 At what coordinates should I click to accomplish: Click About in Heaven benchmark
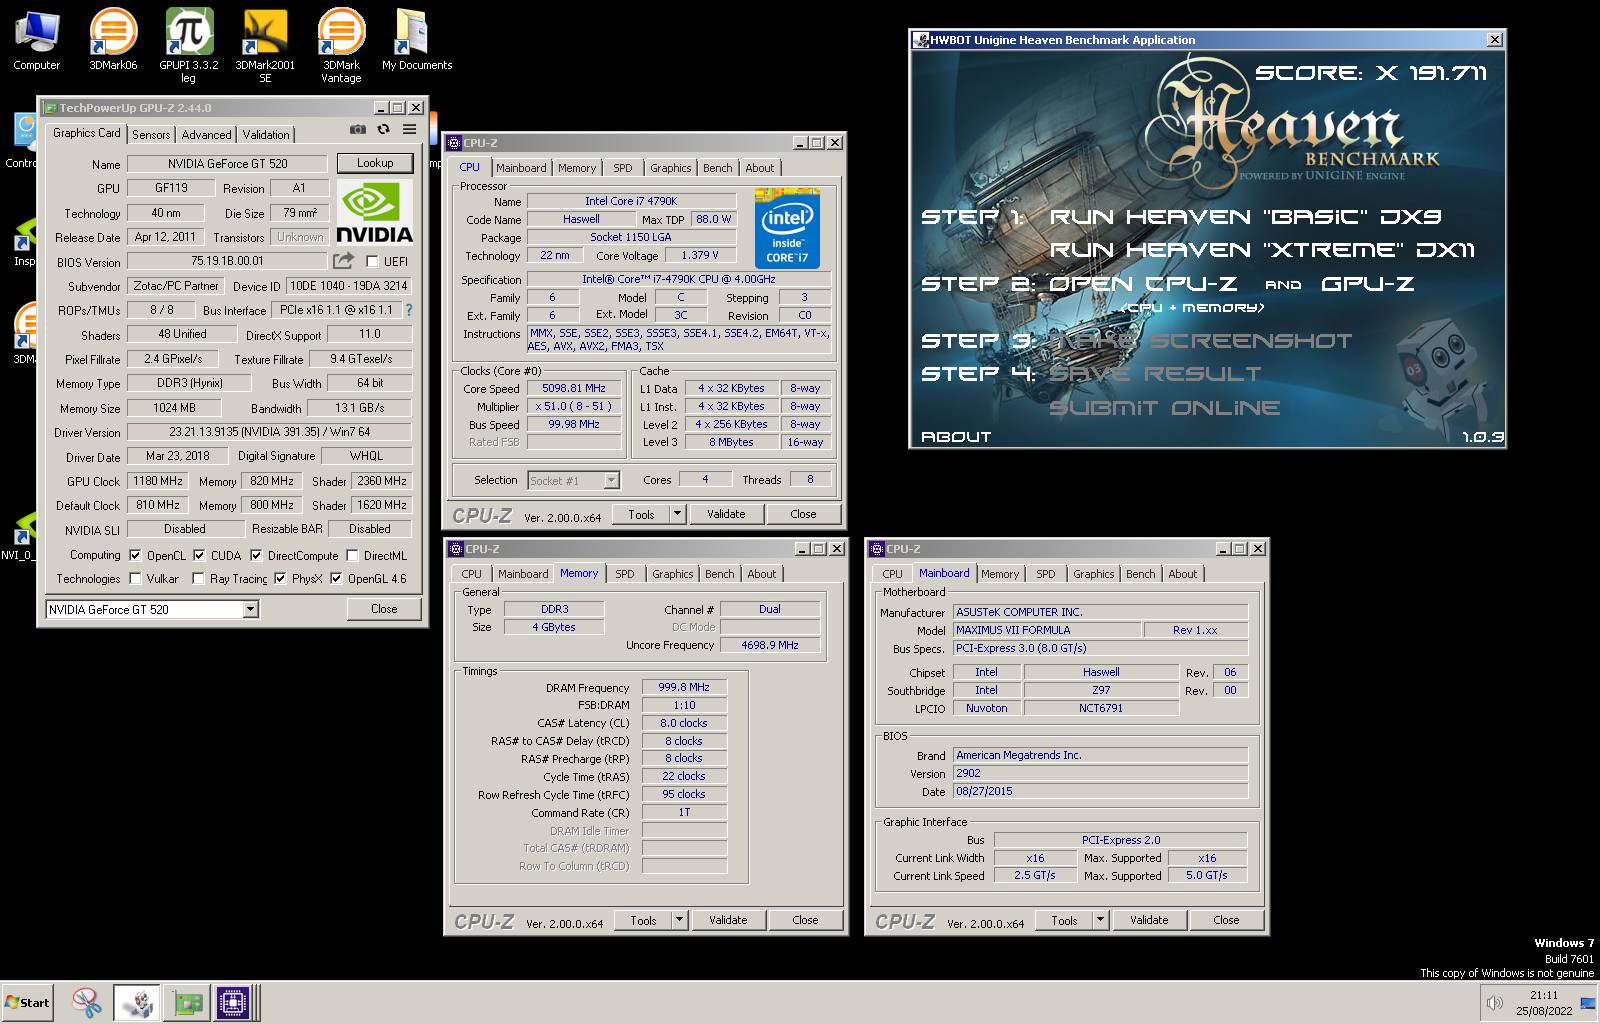956,437
